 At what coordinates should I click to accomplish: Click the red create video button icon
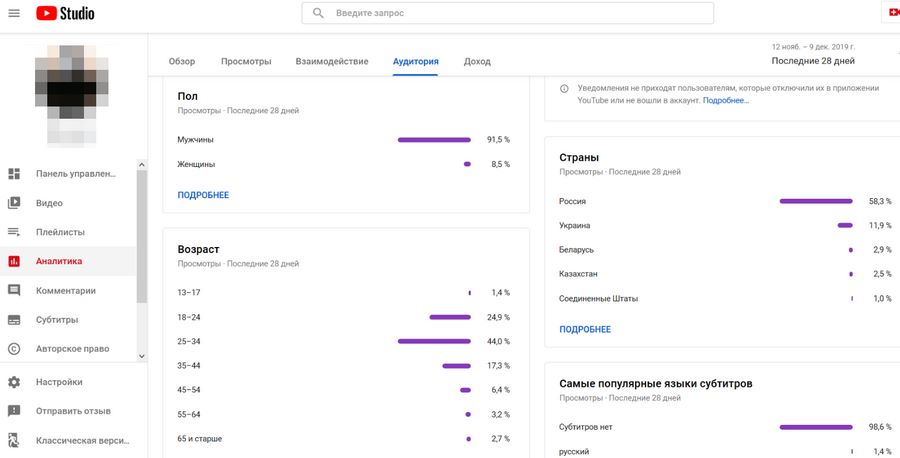coord(893,13)
